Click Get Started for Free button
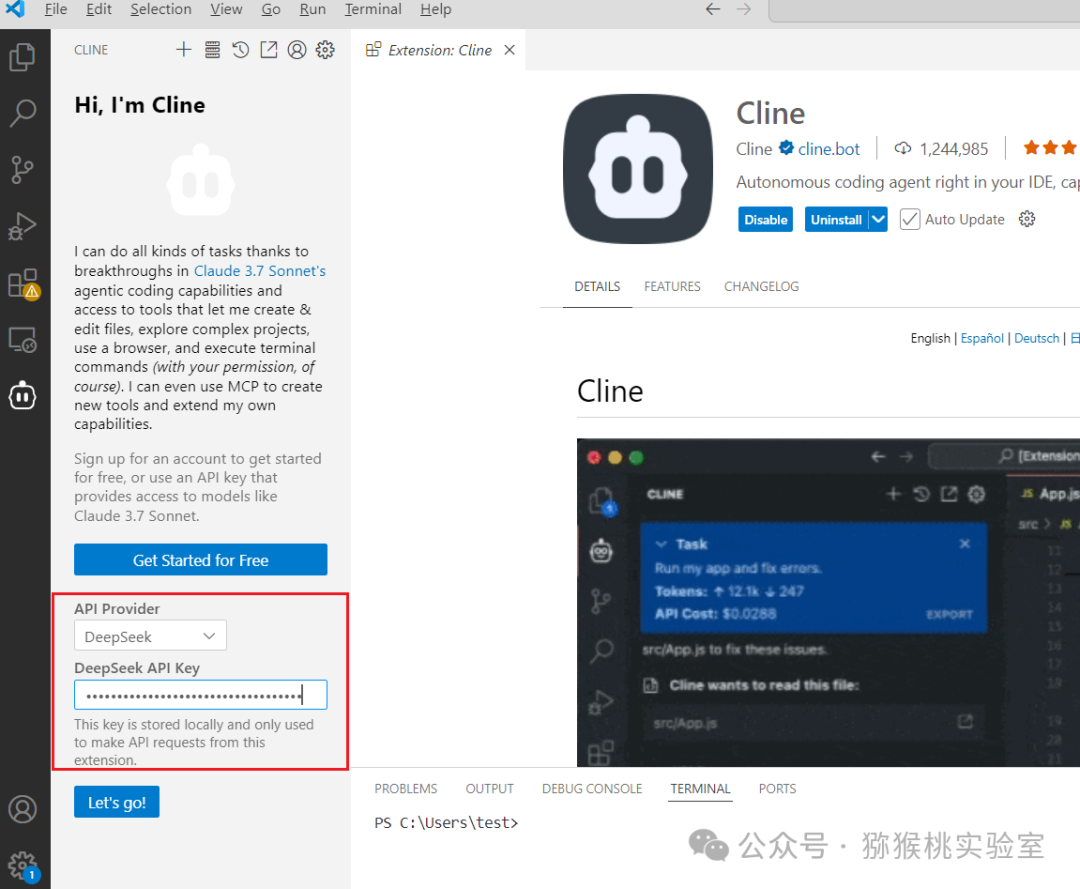The width and height of the screenshot is (1080, 889). coord(200,560)
